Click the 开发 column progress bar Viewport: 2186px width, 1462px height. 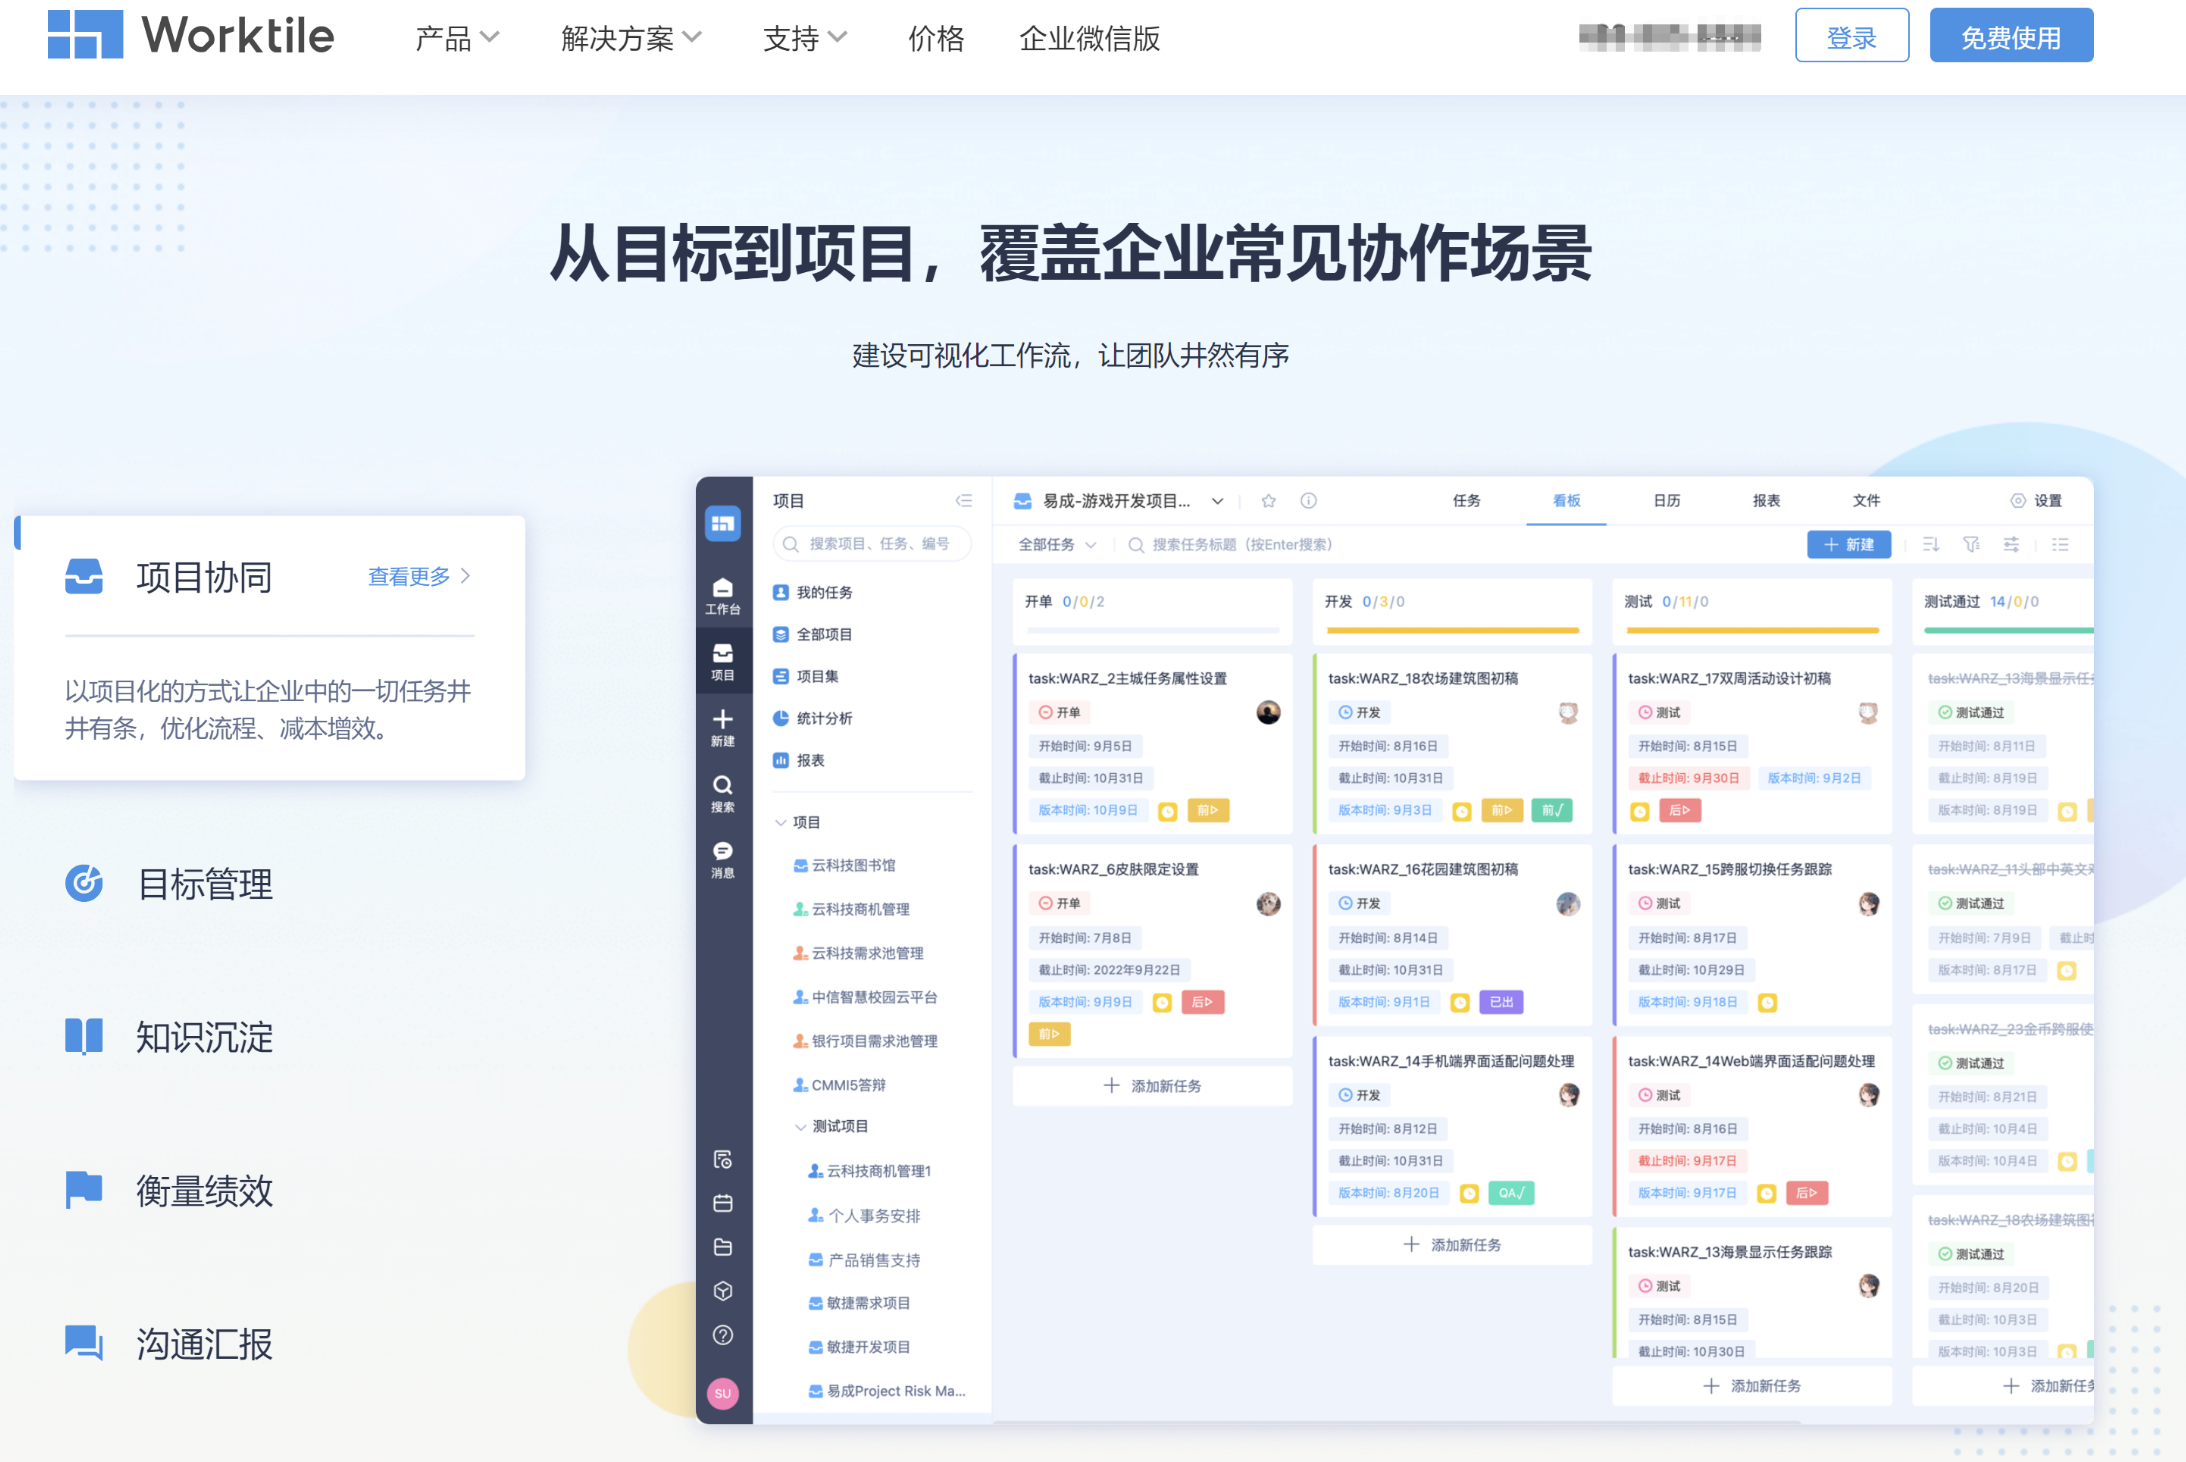[x=1452, y=630]
